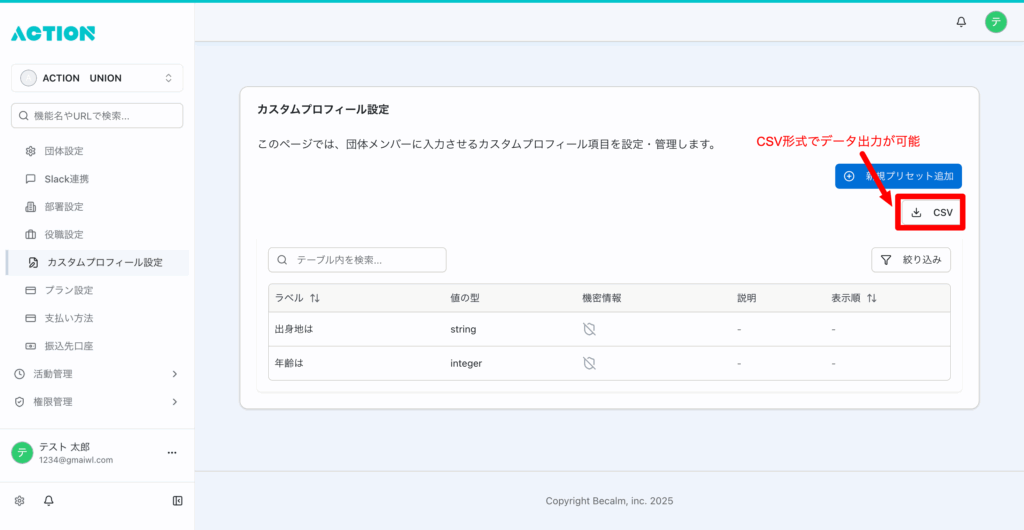Toggle the 機密情報 shield icon for 出身地は
This screenshot has width=1024, height=530.
[589, 329]
